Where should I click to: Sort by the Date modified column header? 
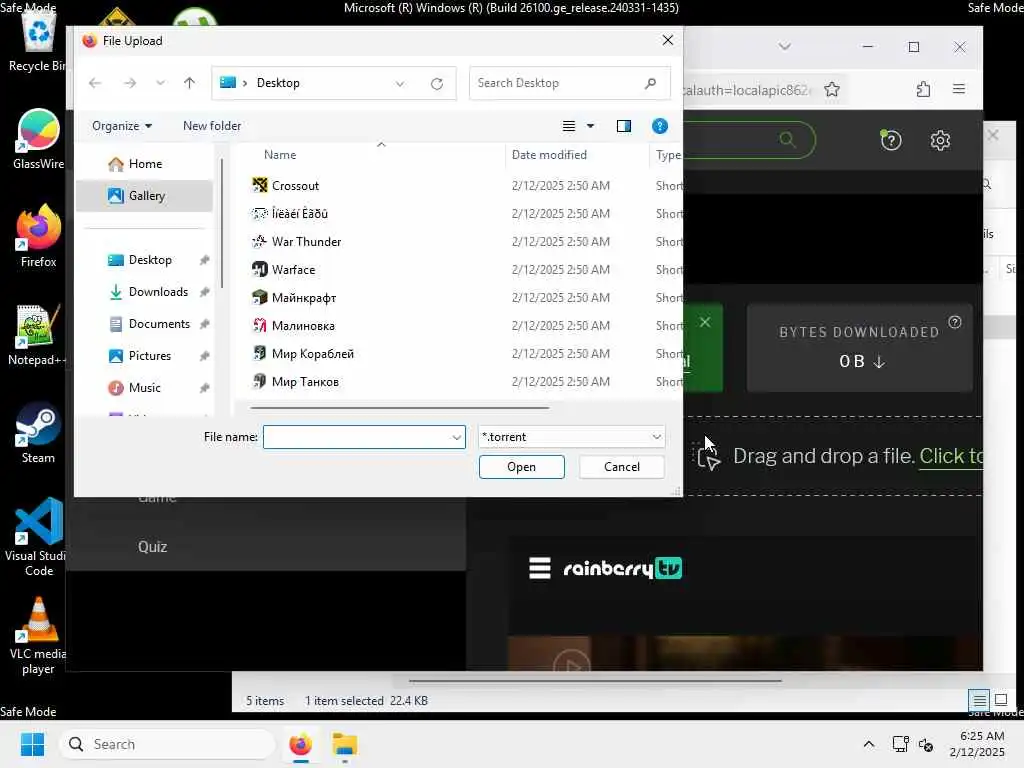point(549,155)
